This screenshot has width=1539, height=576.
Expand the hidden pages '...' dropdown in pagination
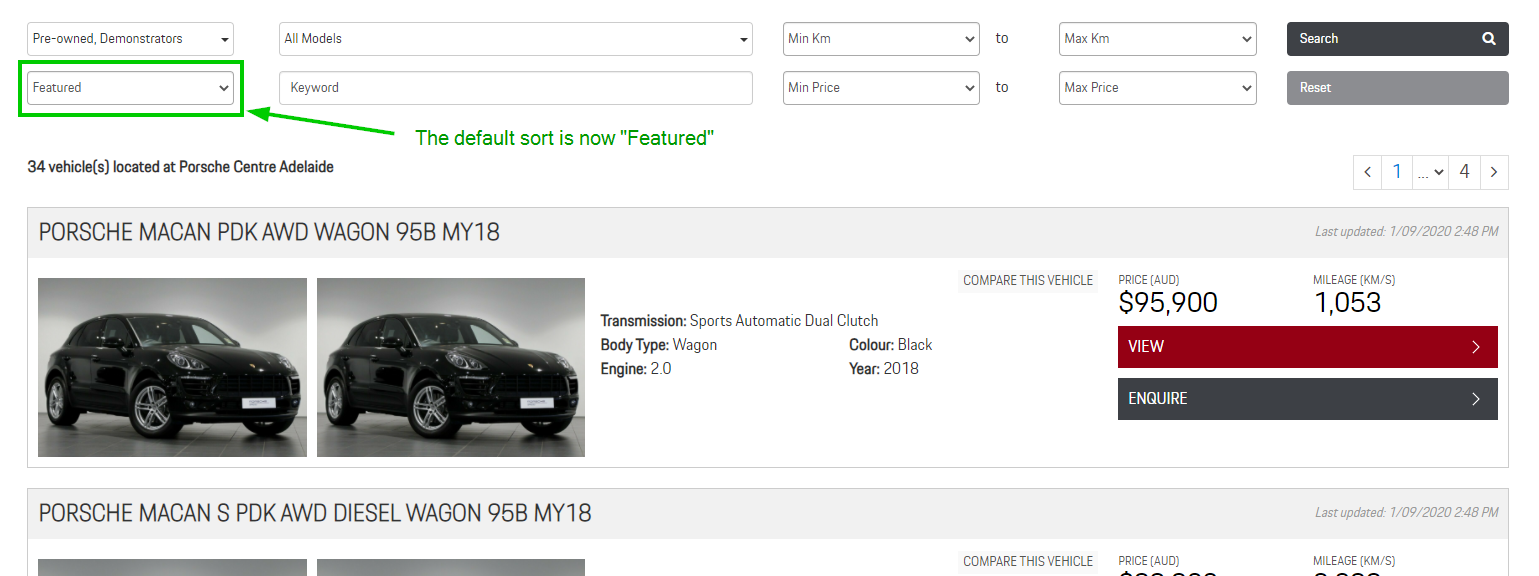point(1429,171)
